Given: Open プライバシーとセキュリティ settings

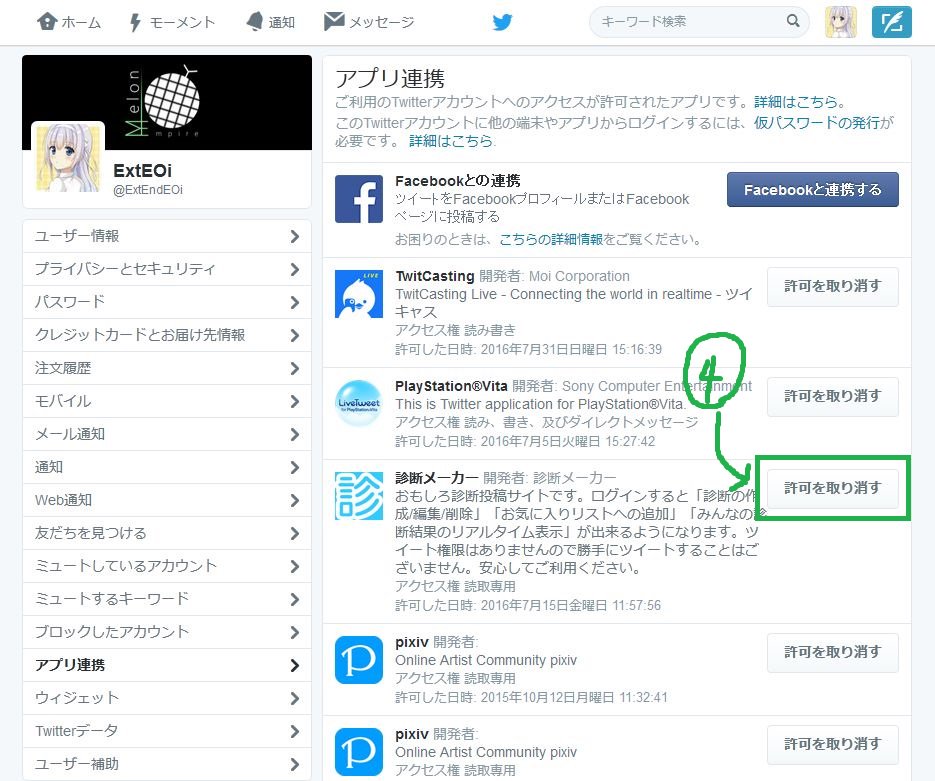Looking at the screenshot, I should 167,269.
